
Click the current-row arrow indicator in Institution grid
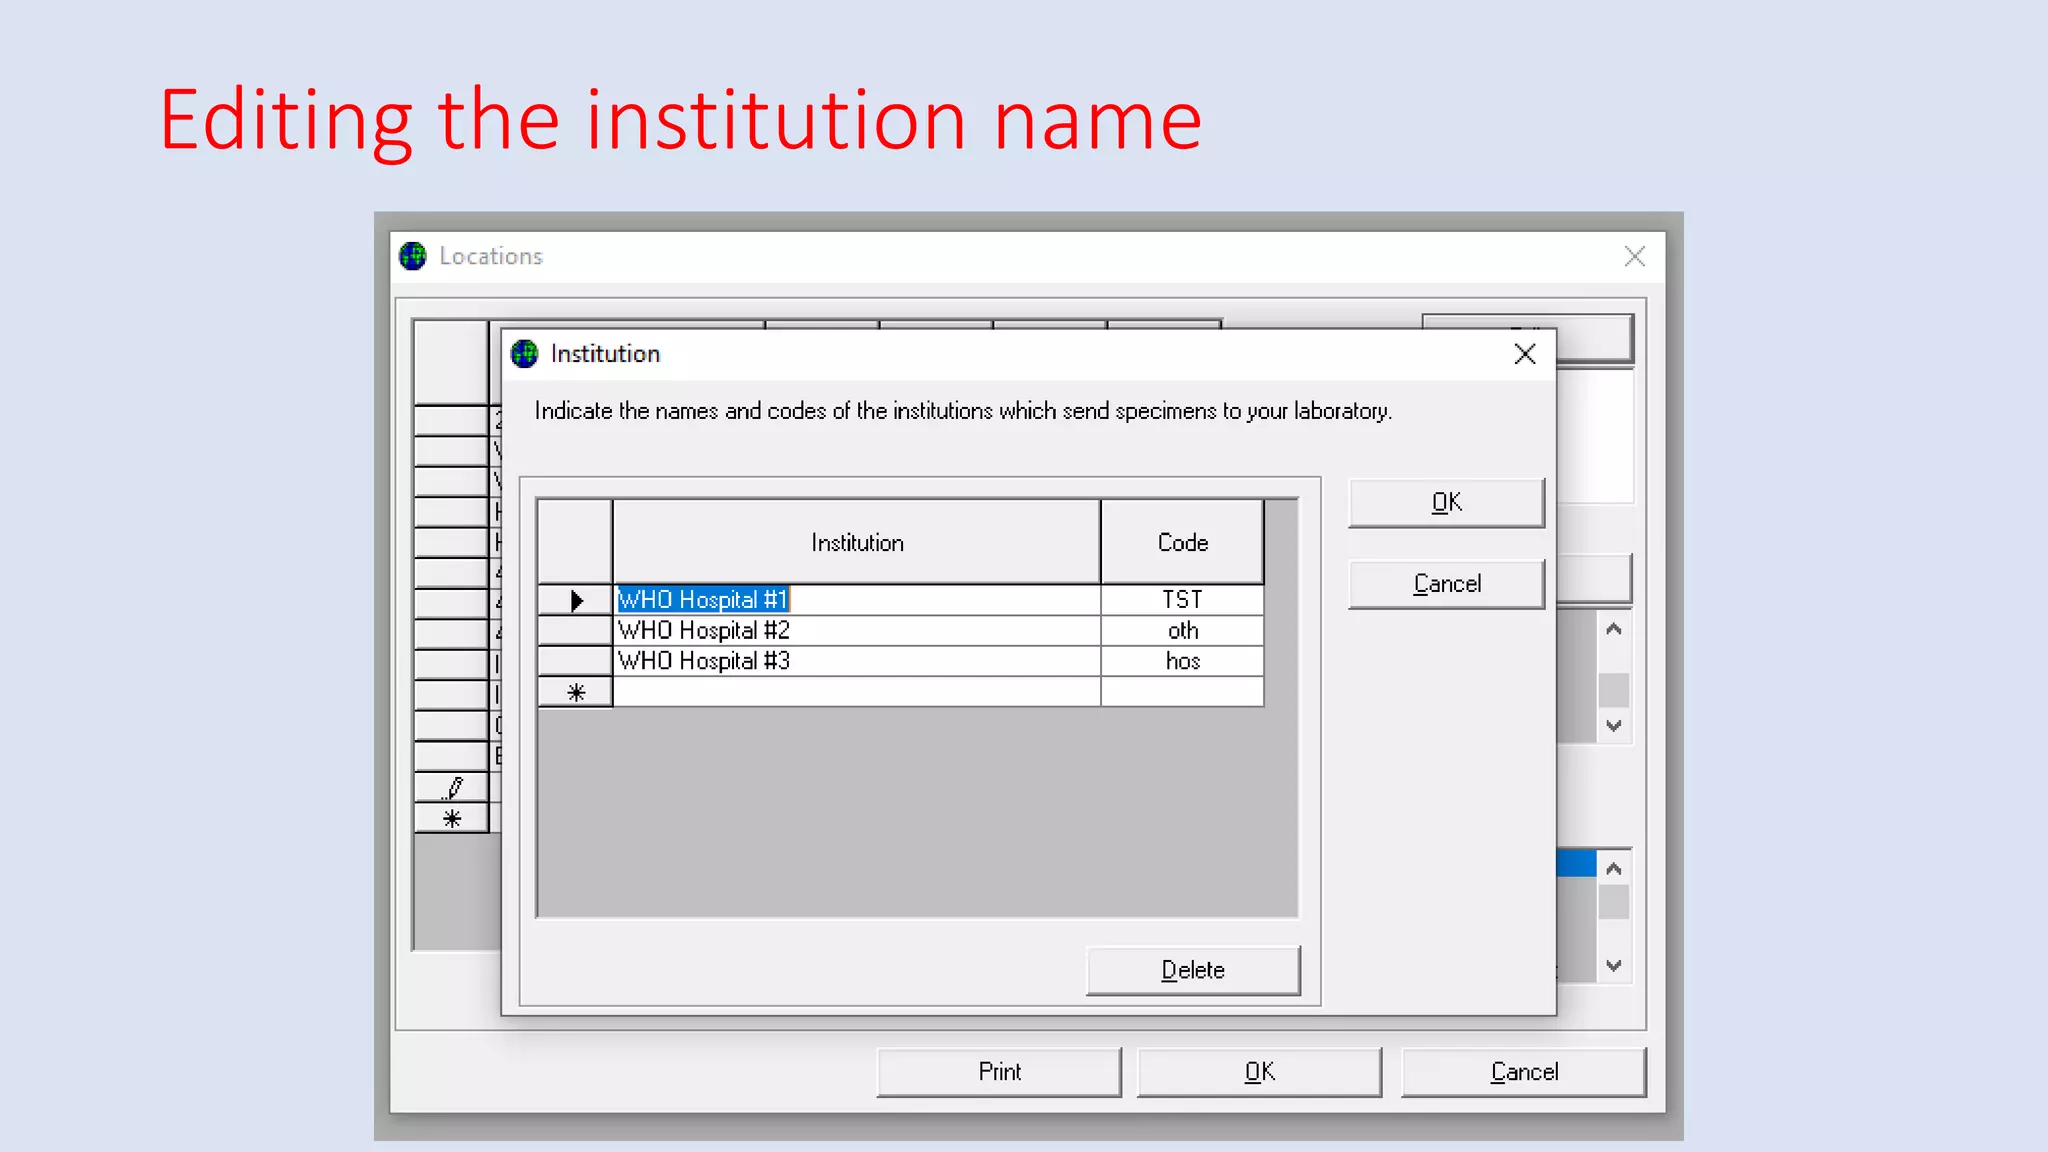[576, 600]
